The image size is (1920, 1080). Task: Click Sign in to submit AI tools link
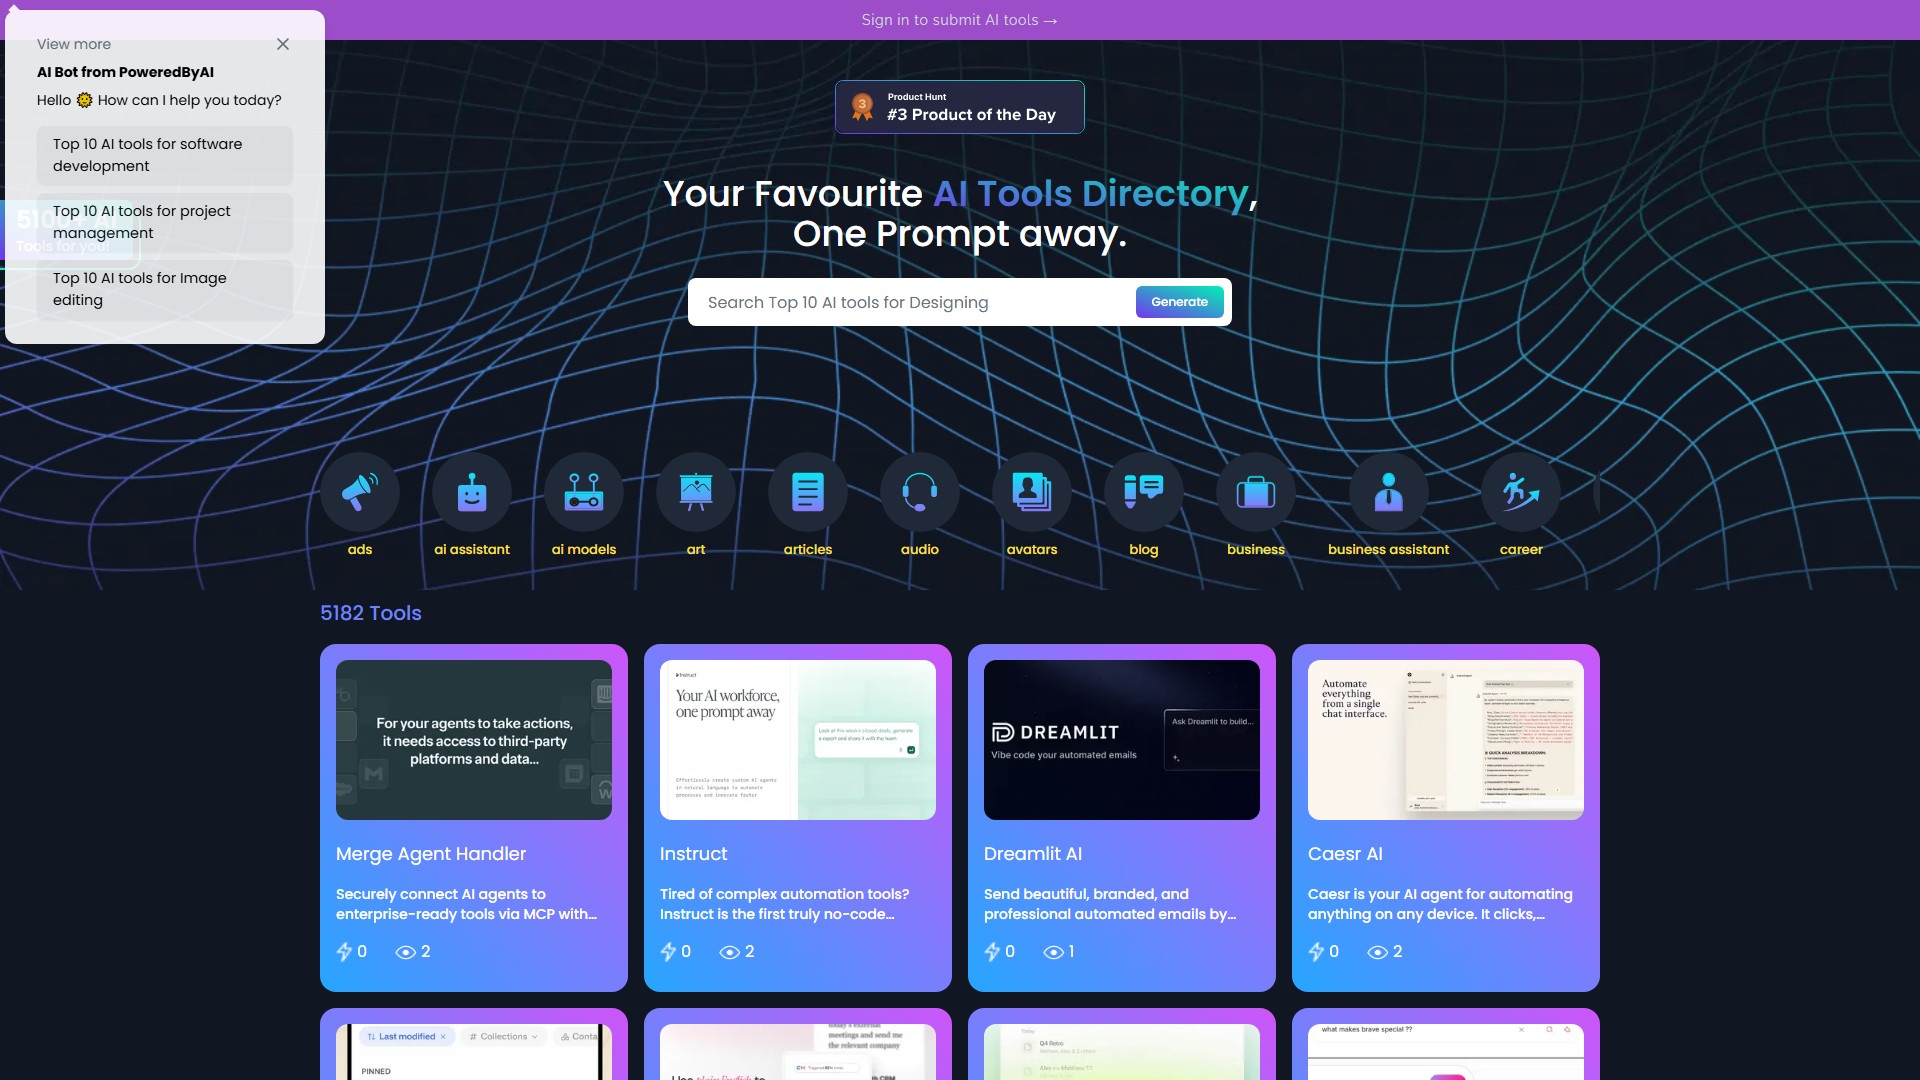click(x=959, y=20)
